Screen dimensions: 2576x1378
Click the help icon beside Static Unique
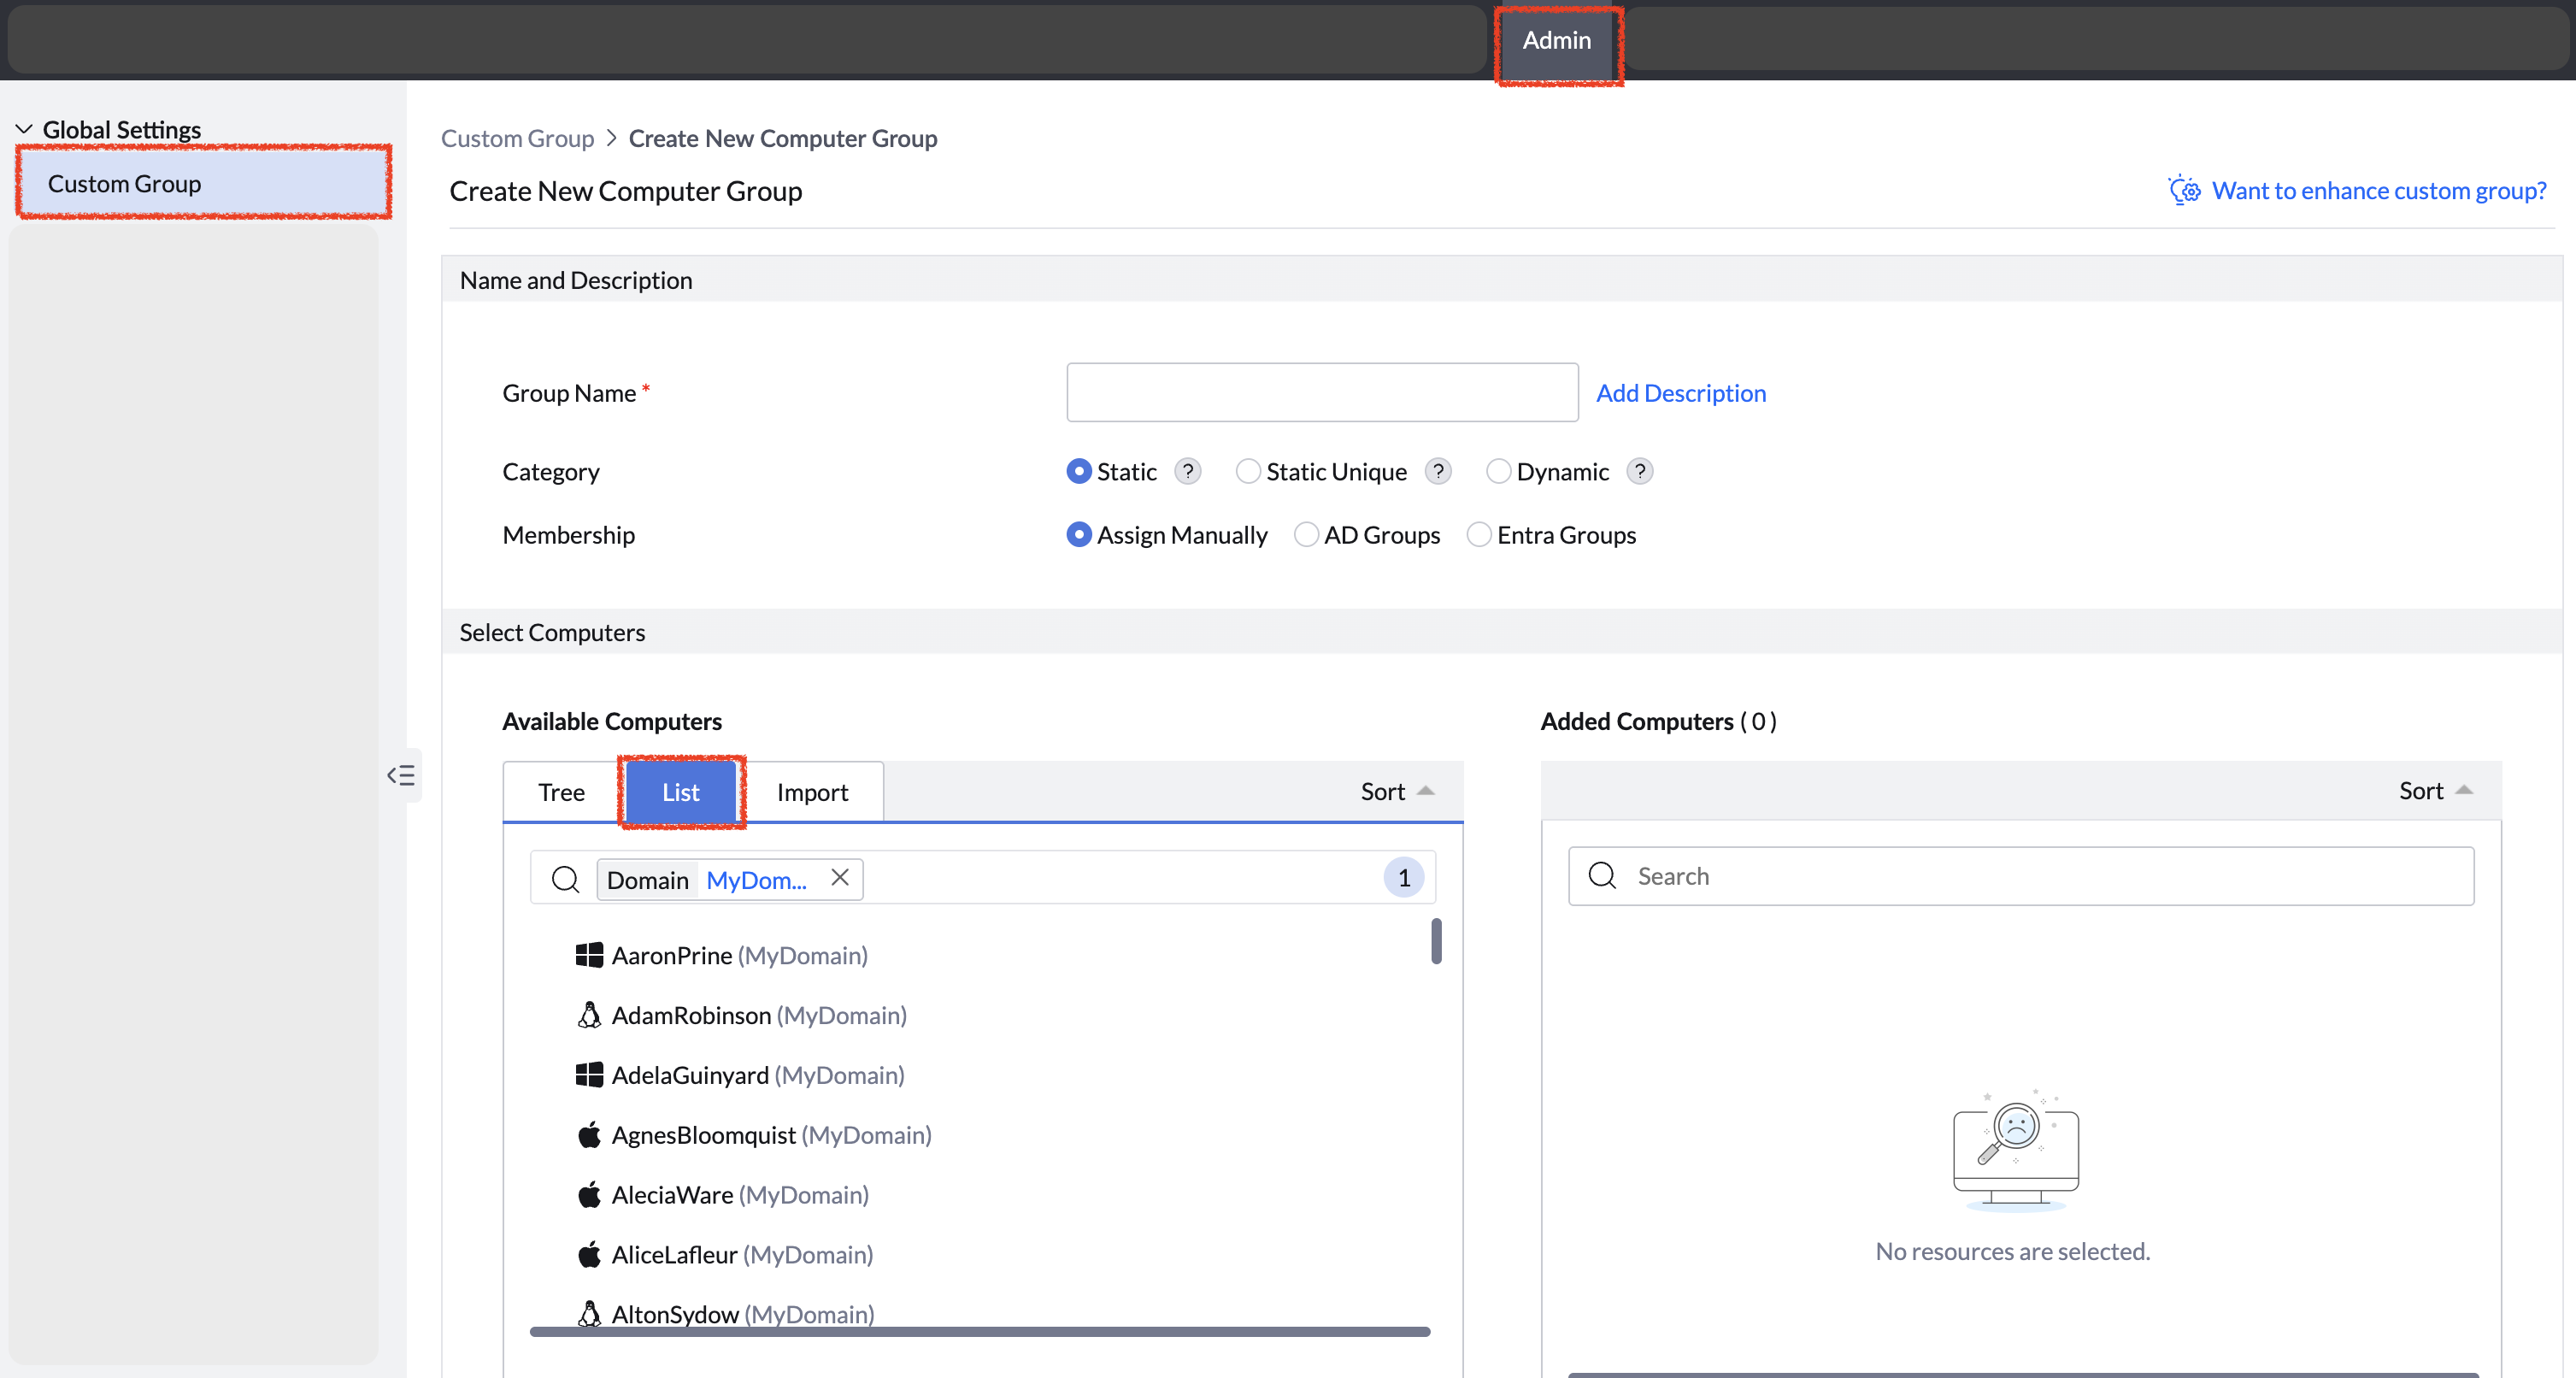[1437, 471]
